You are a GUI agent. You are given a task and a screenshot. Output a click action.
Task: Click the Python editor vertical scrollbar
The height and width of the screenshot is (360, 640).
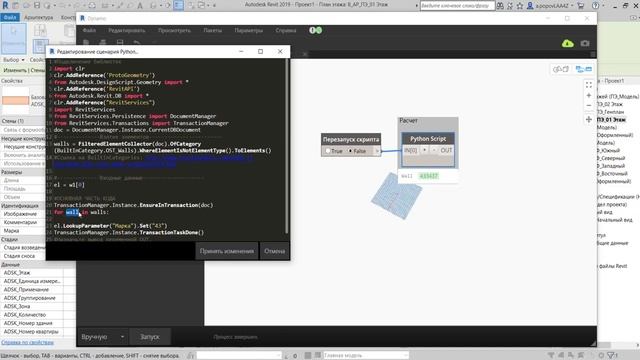287,146
